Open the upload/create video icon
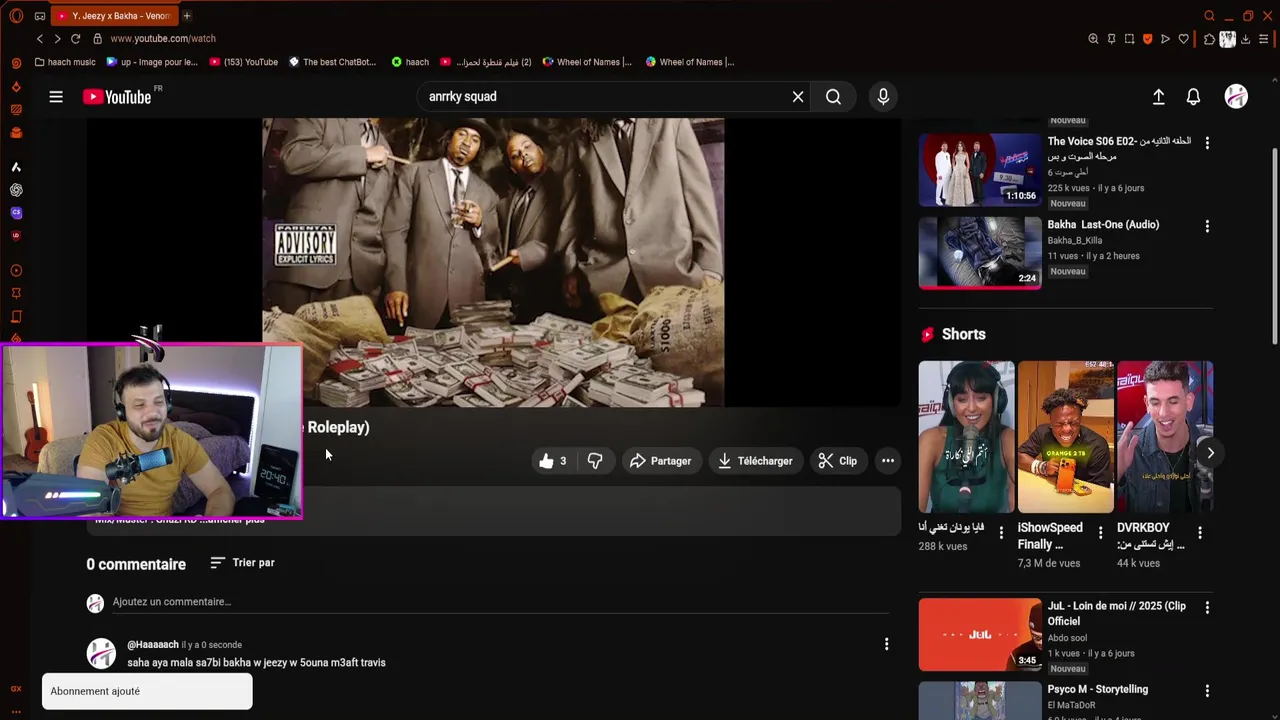This screenshot has width=1280, height=720. 1158,97
